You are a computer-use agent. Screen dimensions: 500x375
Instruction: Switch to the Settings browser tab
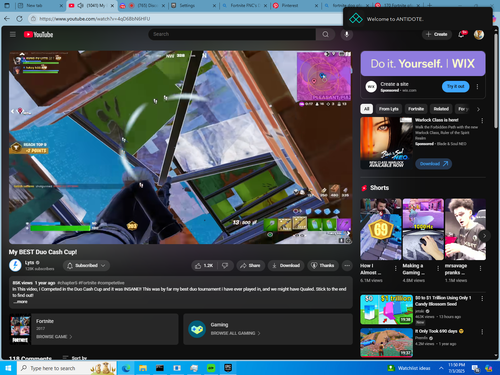click(x=193, y=6)
